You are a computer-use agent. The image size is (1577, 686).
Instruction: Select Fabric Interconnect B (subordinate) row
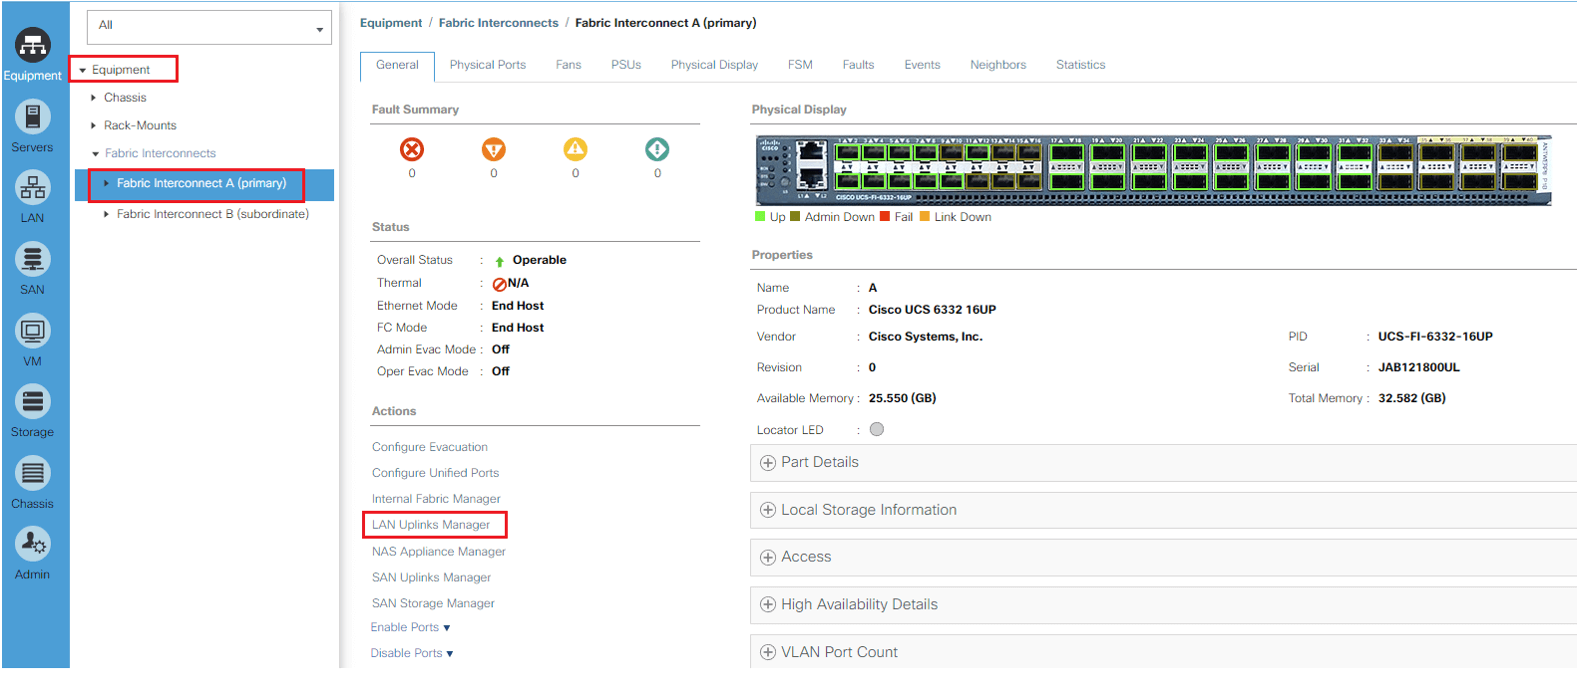[x=212, y=214]
